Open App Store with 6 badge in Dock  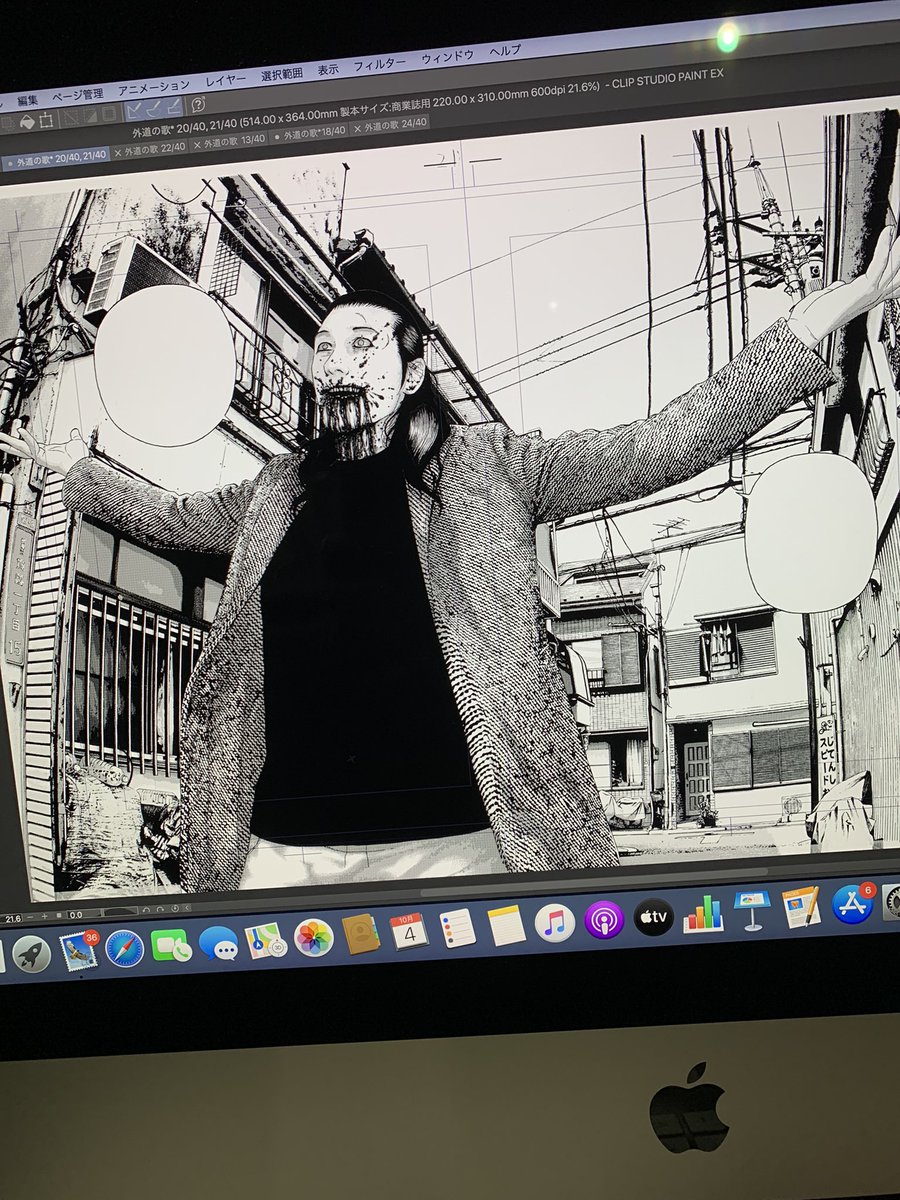pos(852,903)
